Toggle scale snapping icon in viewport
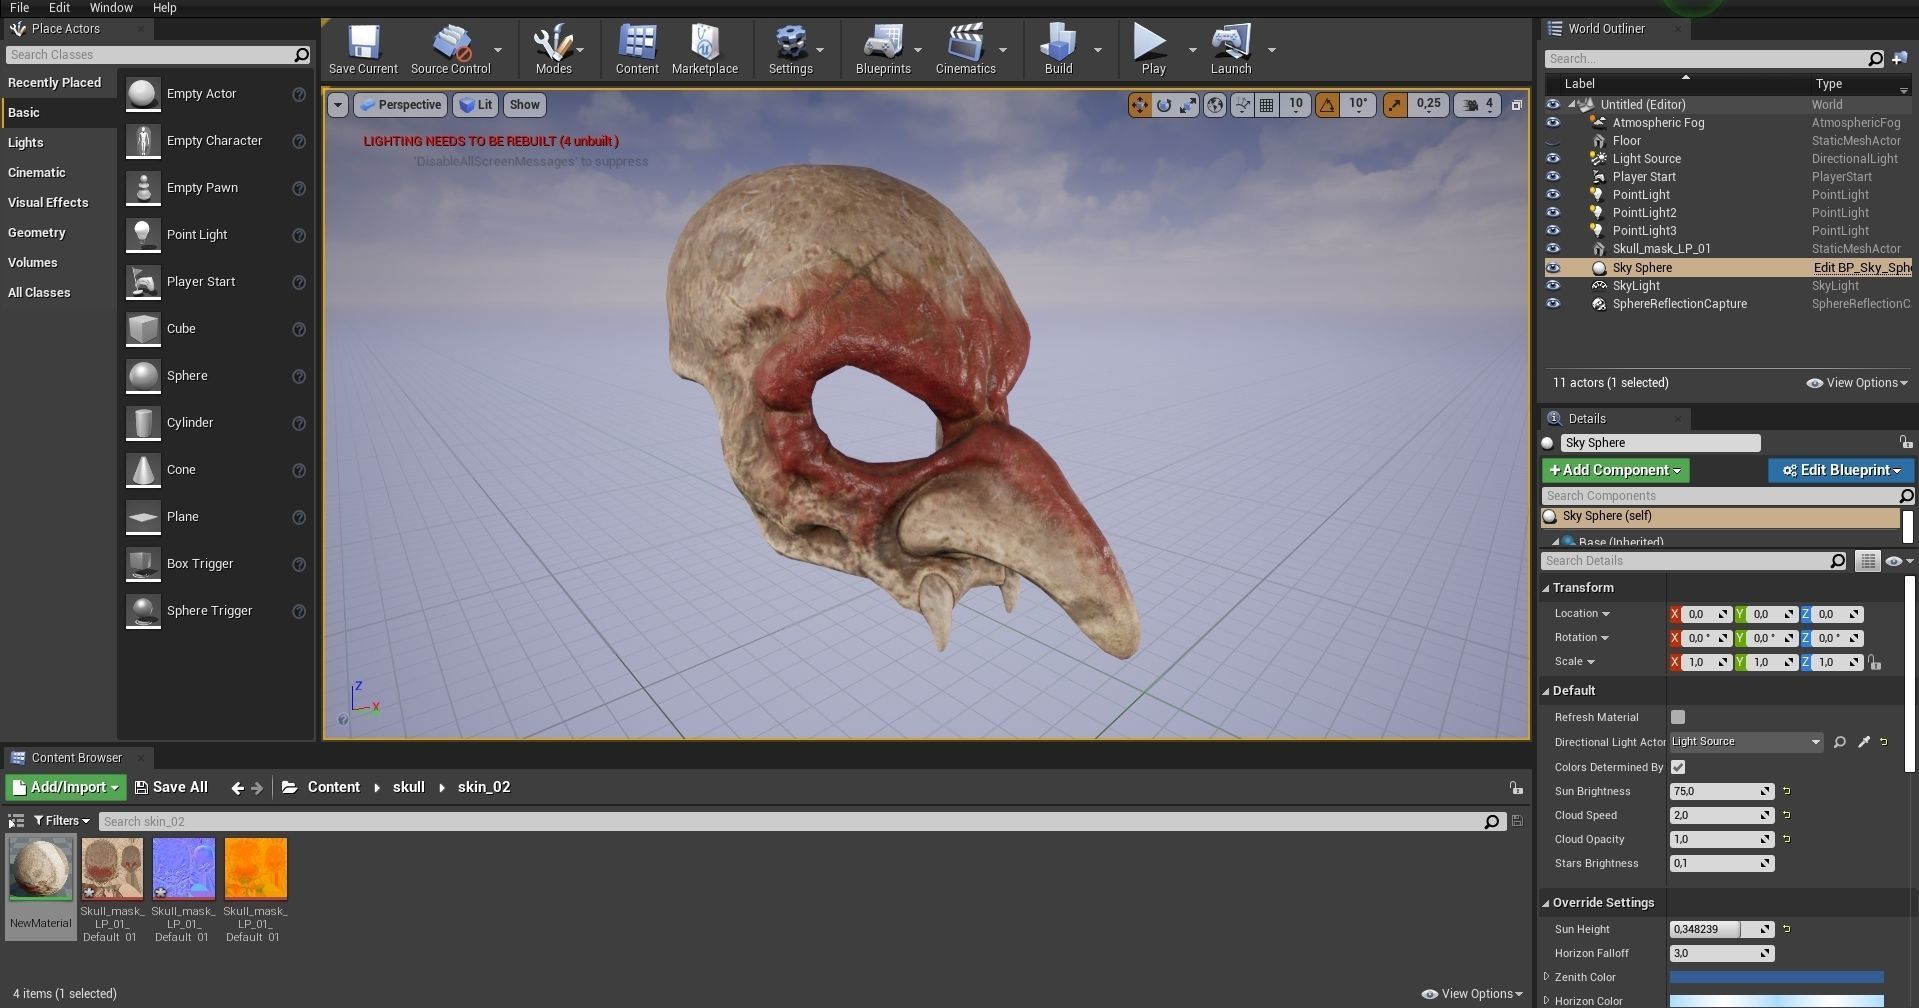This screenshot has width=1919, height=1008. click(1395, 105)
